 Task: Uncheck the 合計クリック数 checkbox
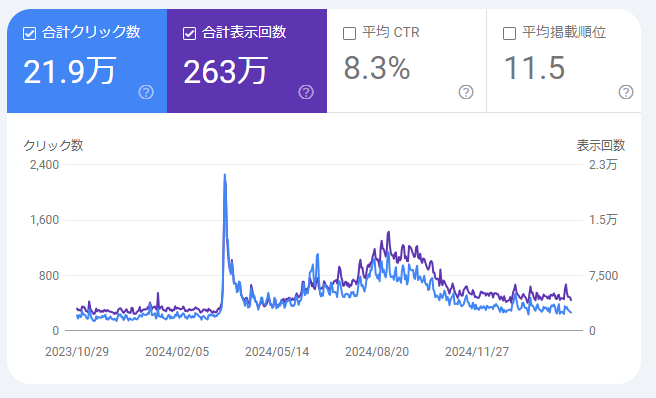29,33
